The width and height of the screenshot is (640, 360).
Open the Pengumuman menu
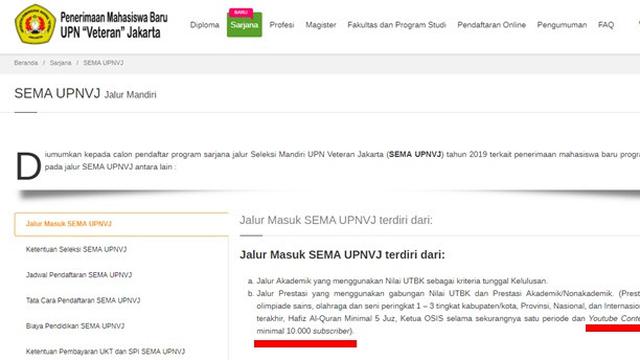click(562, 25)
